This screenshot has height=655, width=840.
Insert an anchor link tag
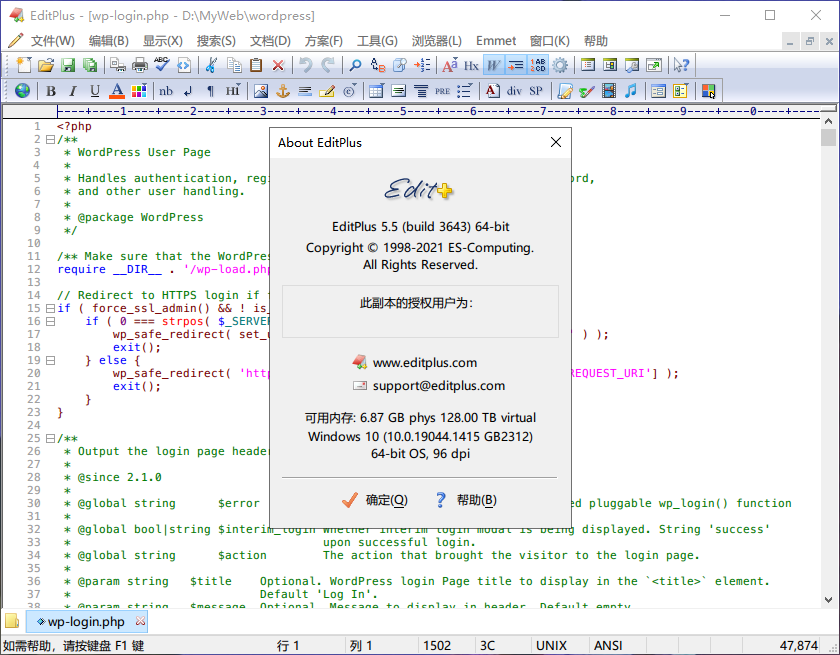pos(283,91)
